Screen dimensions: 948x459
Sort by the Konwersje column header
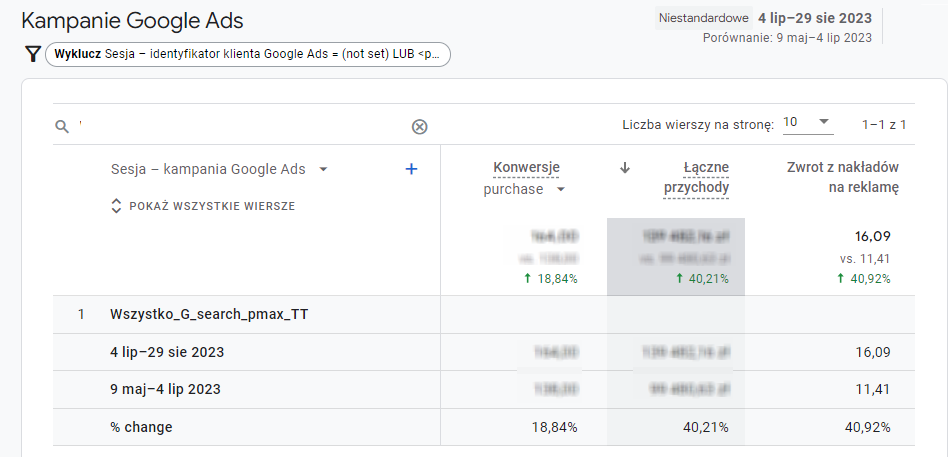tap(526, 167)
